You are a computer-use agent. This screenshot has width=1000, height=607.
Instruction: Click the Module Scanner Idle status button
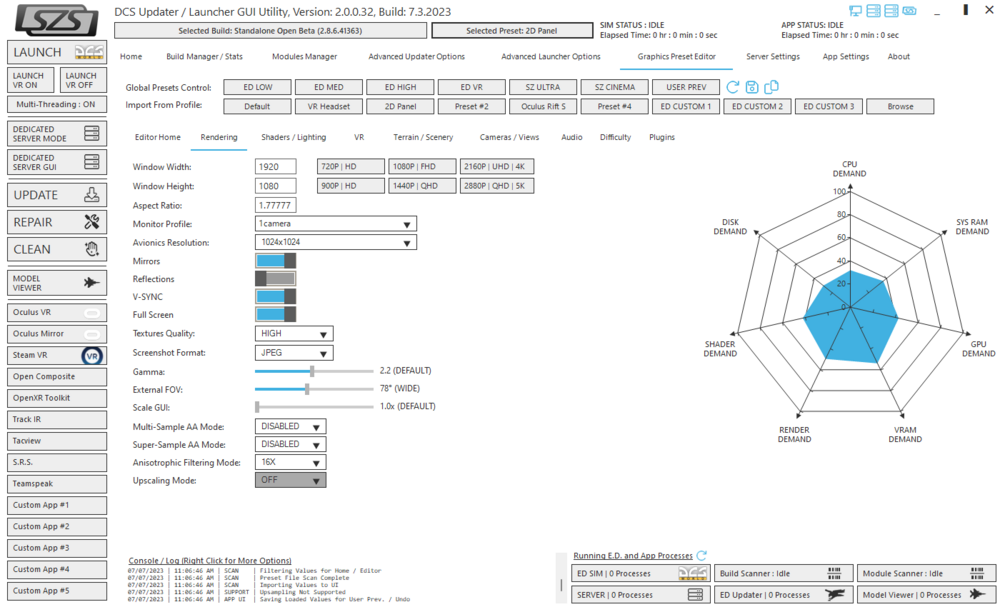(926, 573)
